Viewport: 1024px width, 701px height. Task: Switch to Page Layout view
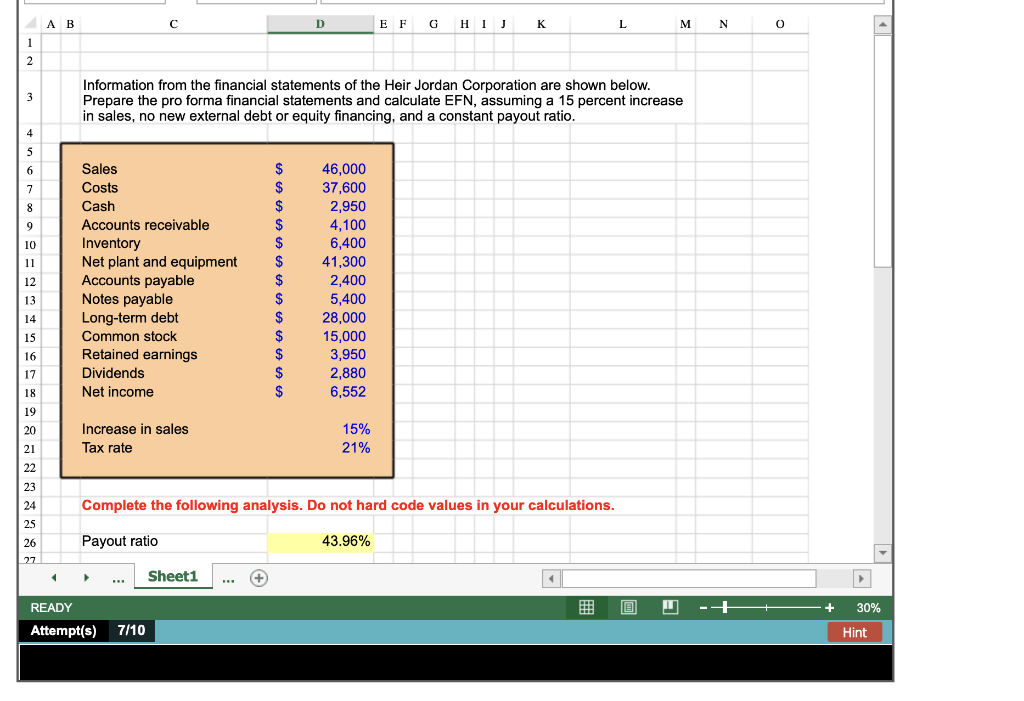click(628, 607)
